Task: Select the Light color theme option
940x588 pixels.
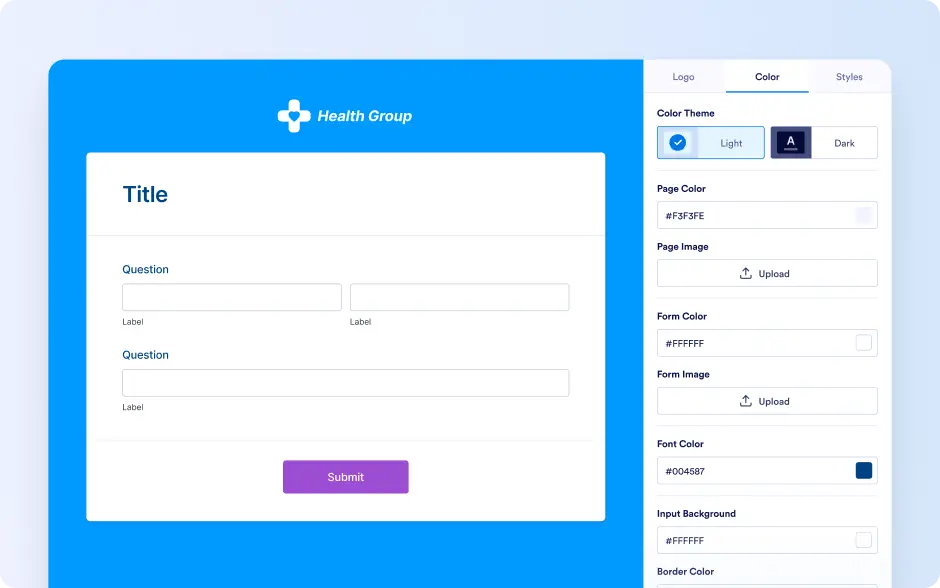Action: 710,143
